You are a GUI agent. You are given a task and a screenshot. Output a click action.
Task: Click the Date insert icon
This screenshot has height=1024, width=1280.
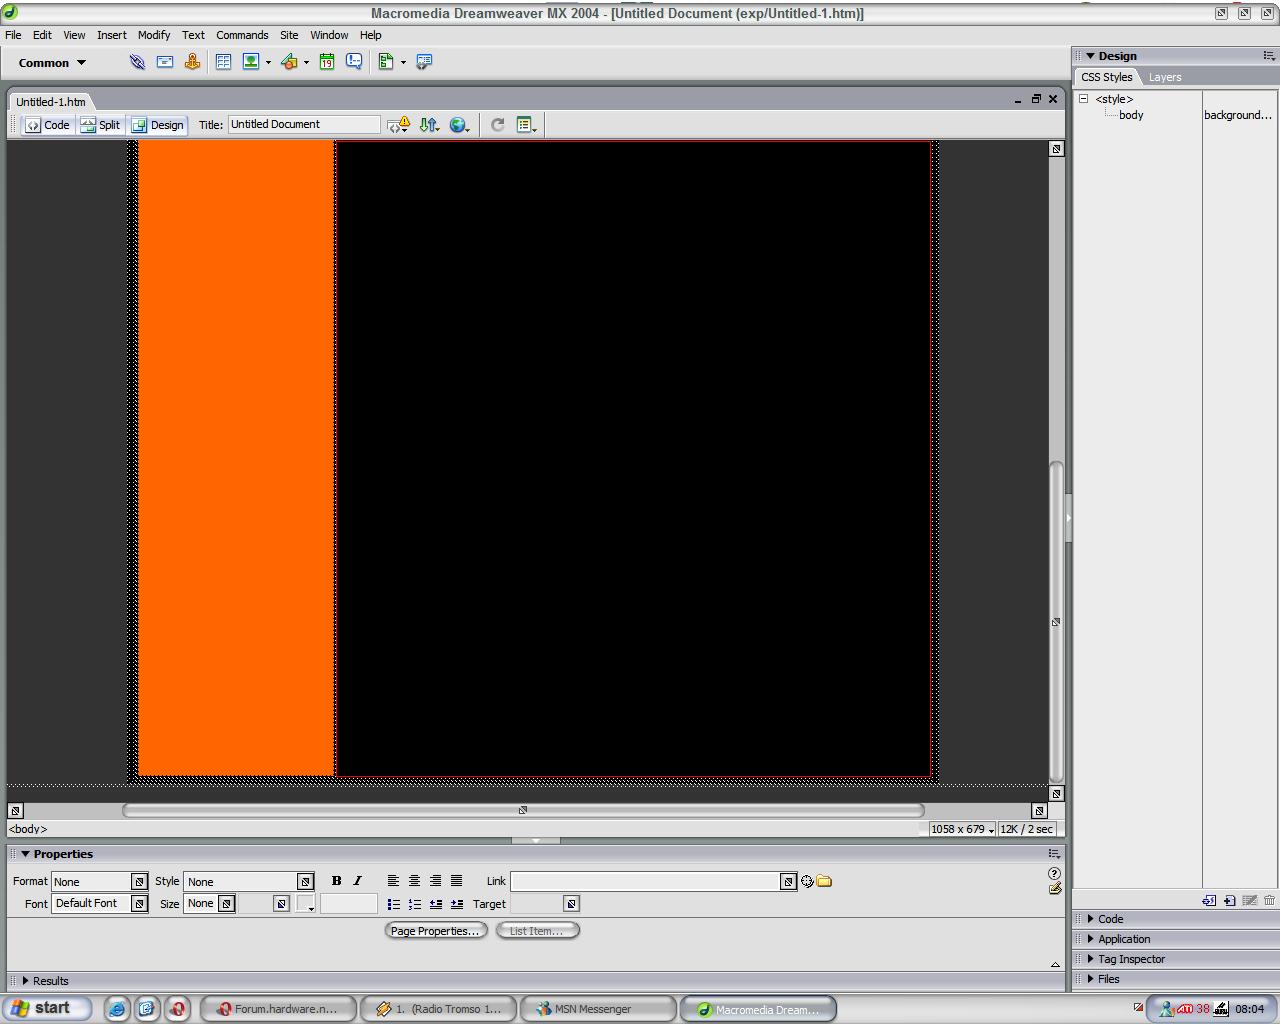click(x=326, y=62)
